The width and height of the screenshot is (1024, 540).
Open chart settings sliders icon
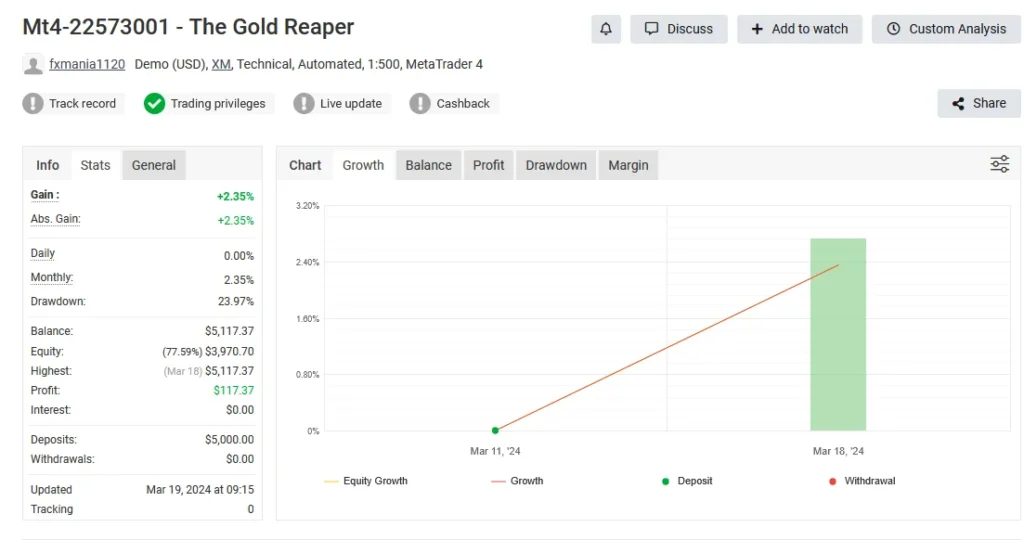tap(1000, 164)
